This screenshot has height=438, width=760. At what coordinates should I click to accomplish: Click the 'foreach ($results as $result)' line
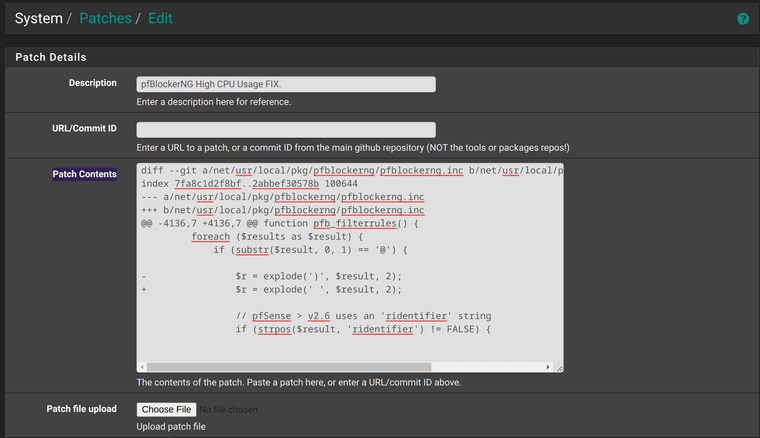pos(277,236)
